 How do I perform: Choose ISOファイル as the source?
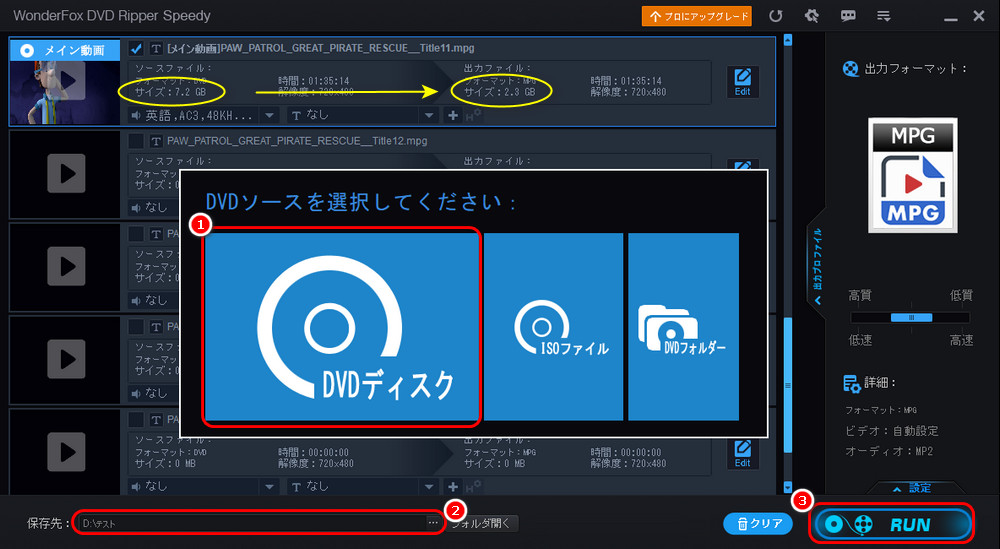[x=554, y=327]
